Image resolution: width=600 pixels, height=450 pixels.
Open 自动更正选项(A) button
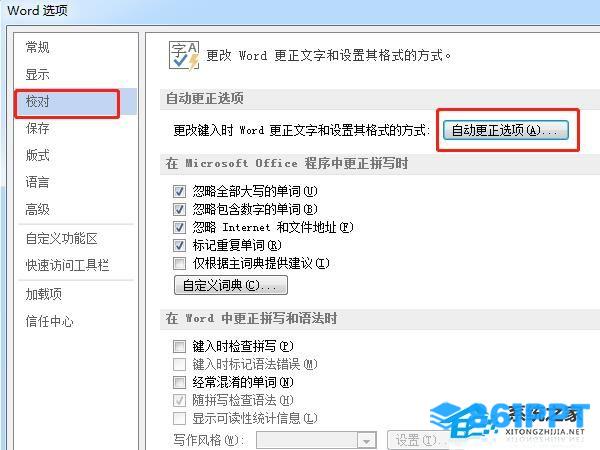[505, 130]
